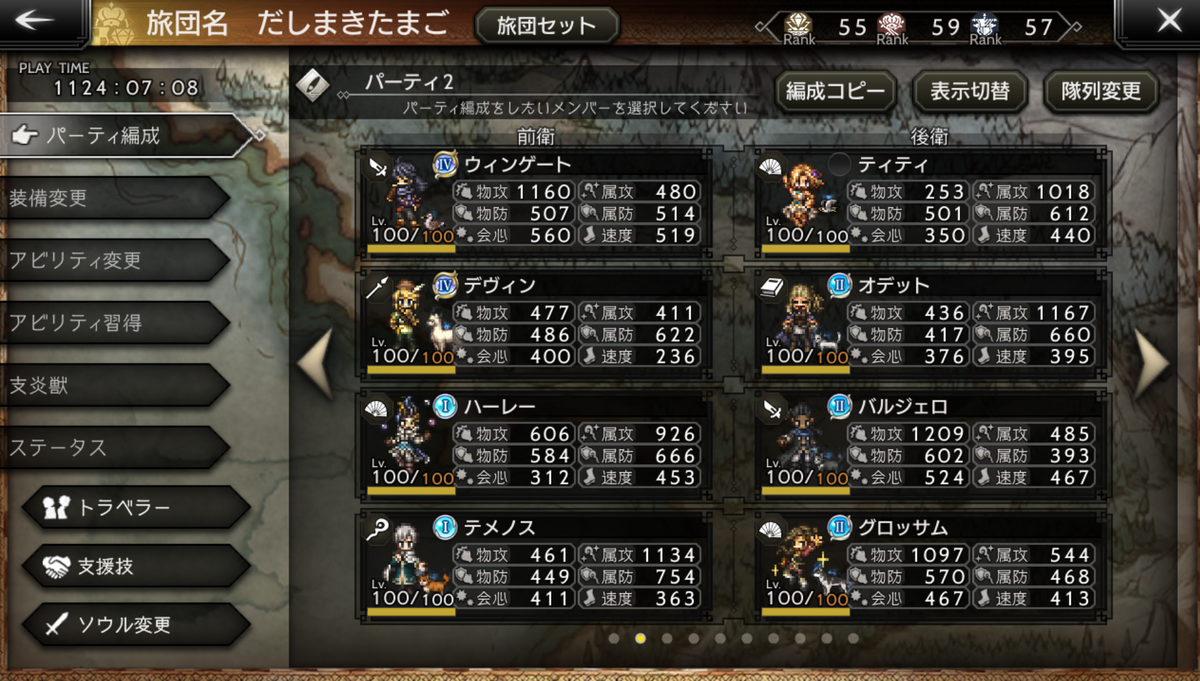The height and width of the screenshot is (681, 1200).
Task: Select the first party page dot
Action: 614,637
